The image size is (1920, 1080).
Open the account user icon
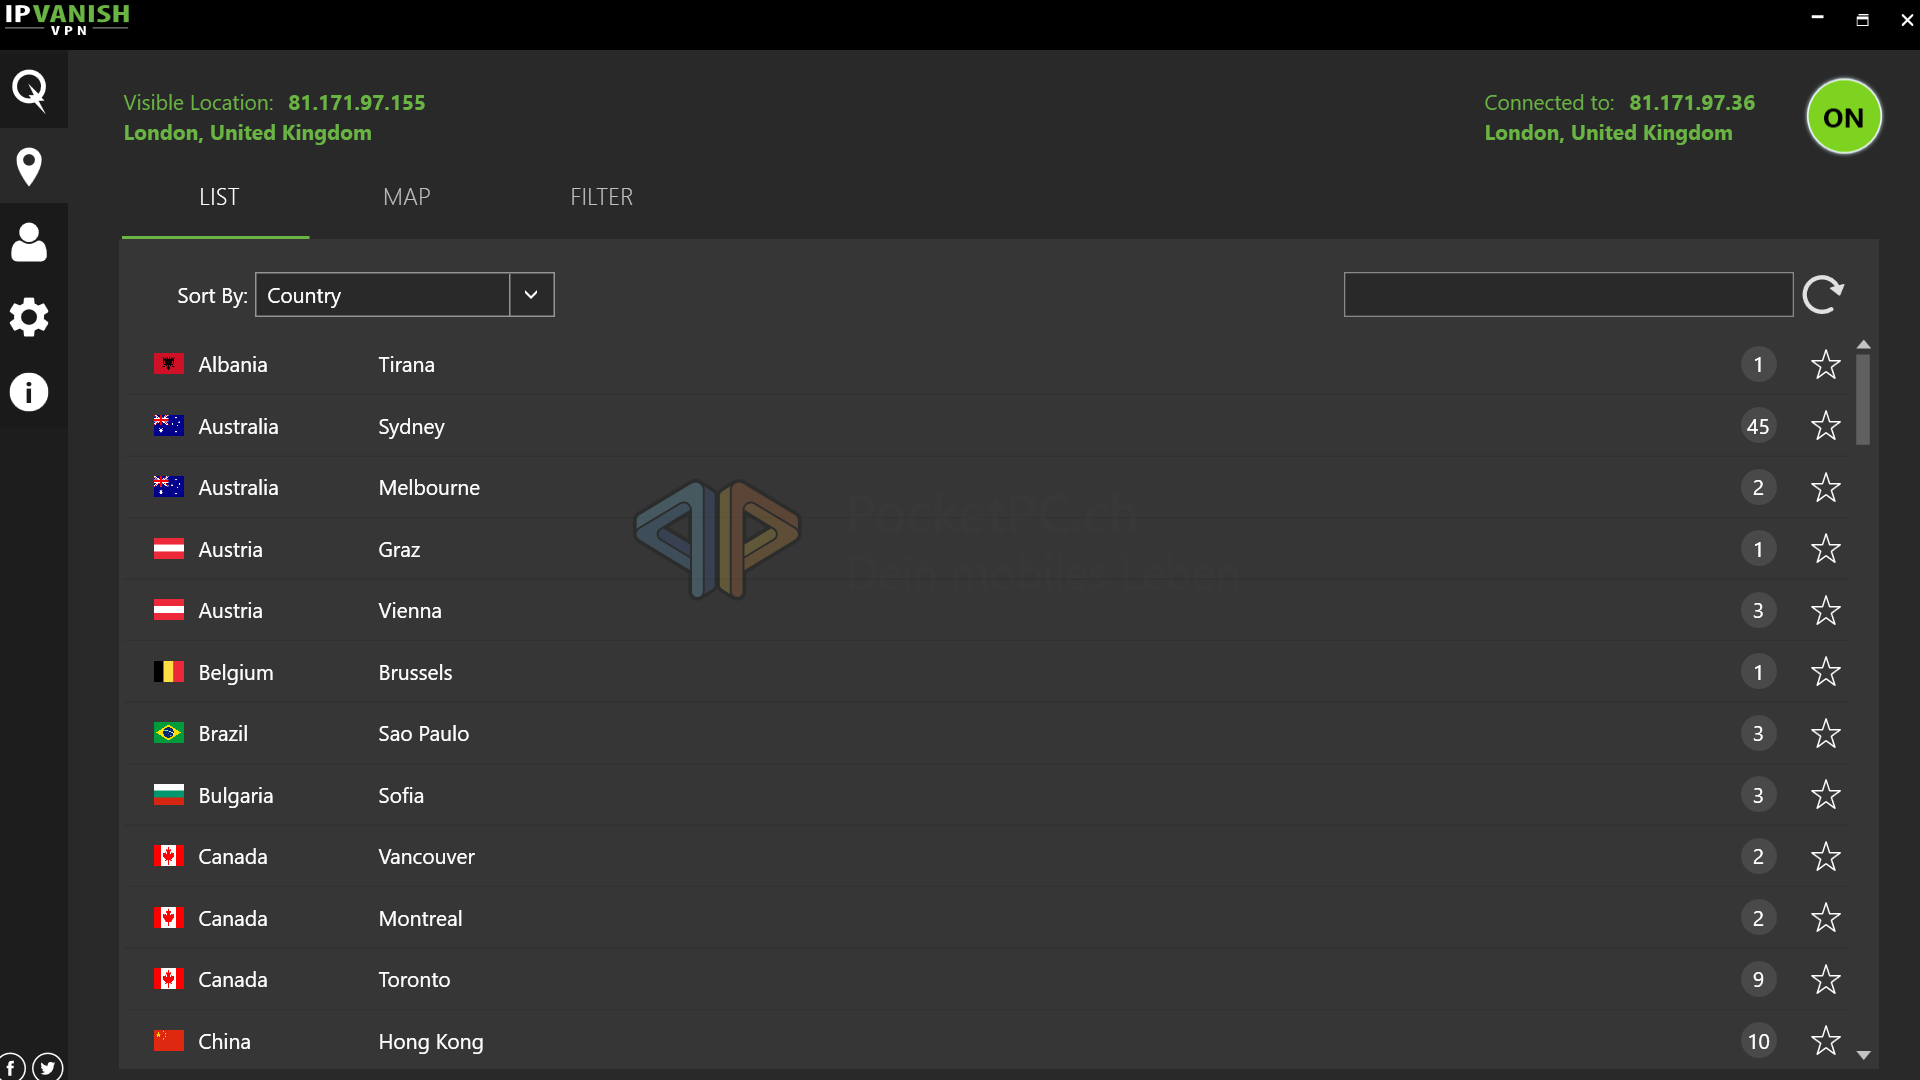[x=30, y=242]
